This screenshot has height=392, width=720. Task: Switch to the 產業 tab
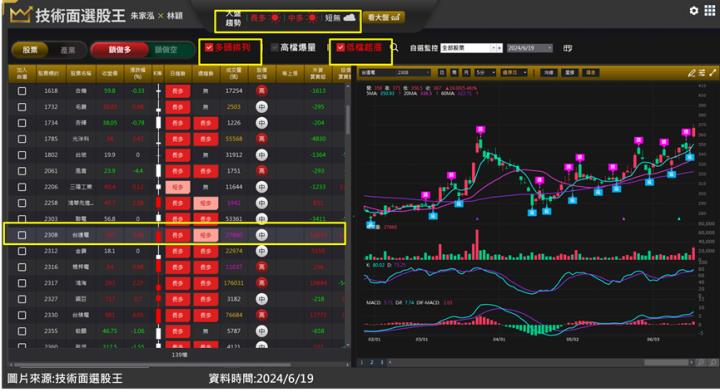pyautogui.click(x=68, y=50)
